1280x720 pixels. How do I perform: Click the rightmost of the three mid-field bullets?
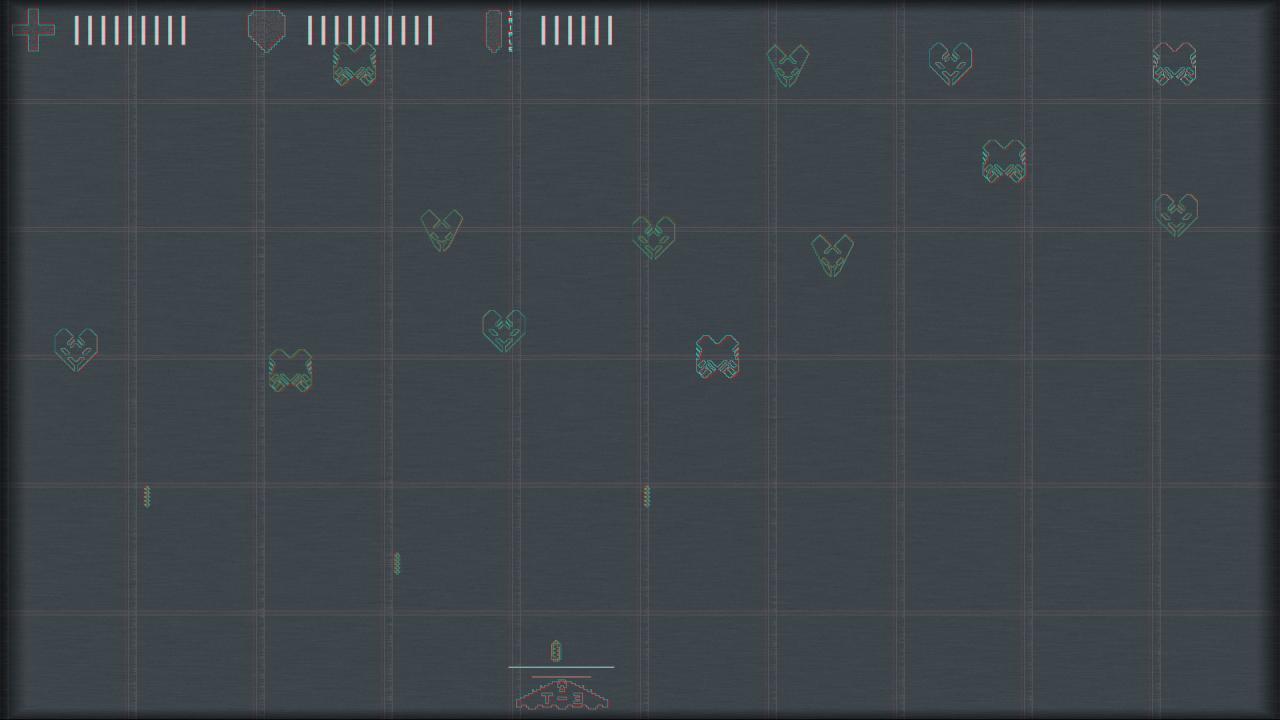[646, 496]
